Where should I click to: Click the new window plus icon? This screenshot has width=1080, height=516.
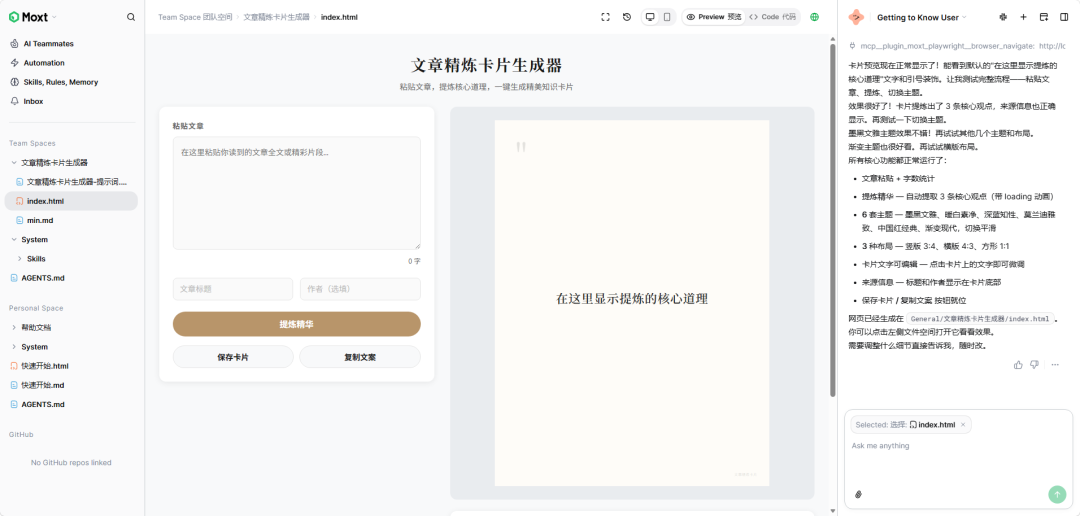pyautogui.click(x=1043, y=17)
